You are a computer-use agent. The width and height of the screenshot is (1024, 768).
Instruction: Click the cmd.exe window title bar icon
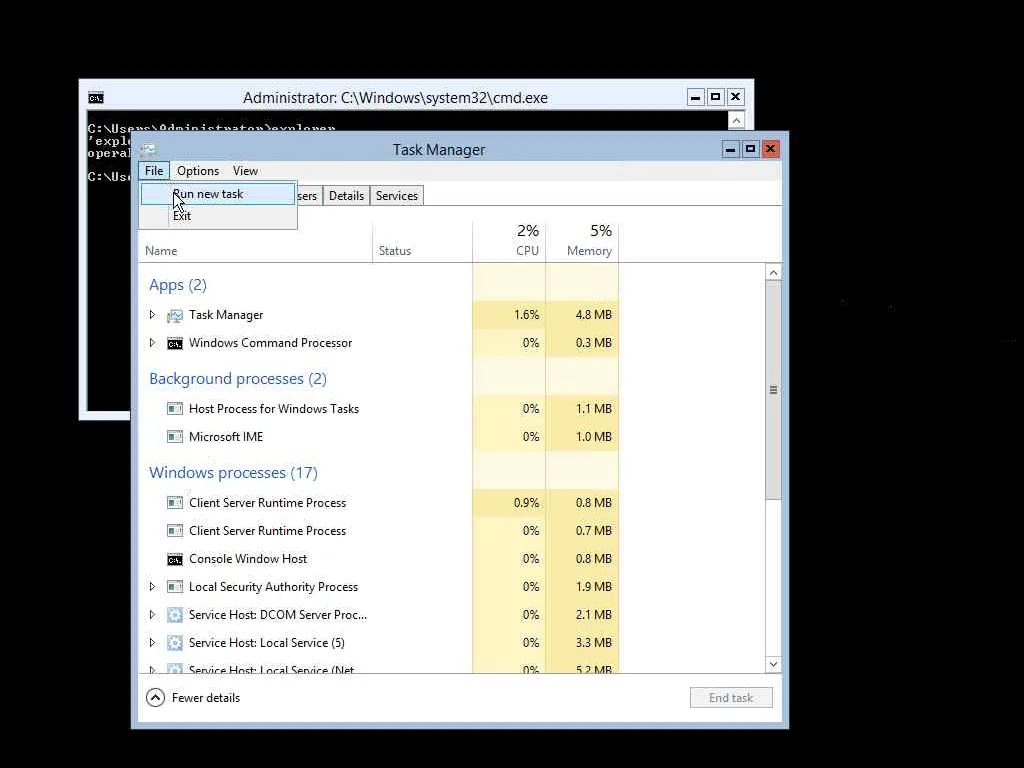click(x=96, y=98)
